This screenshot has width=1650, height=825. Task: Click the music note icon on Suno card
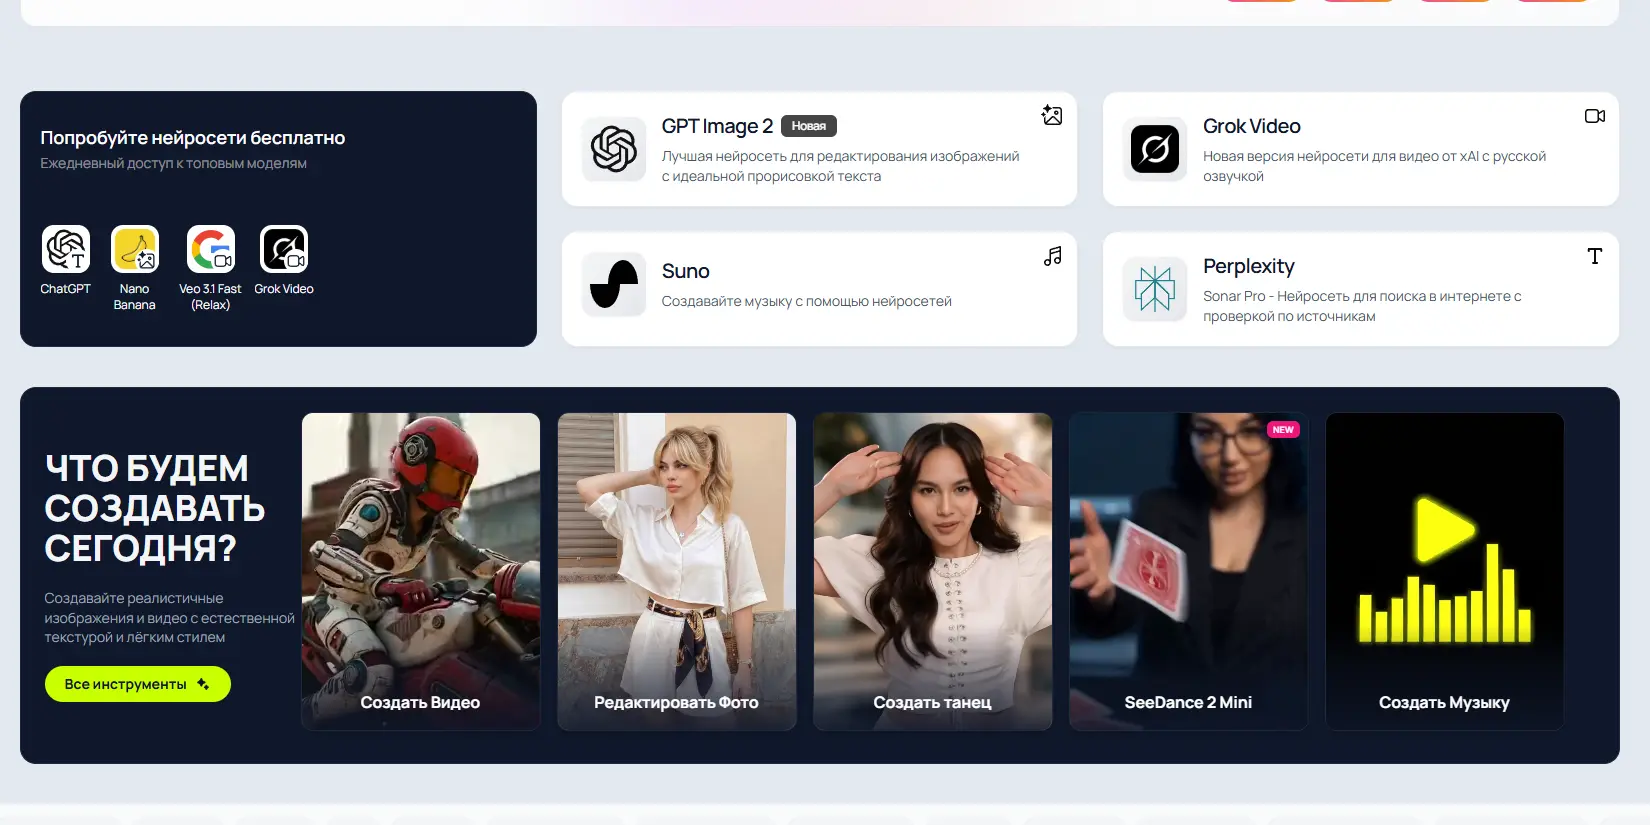[1053, 256]
